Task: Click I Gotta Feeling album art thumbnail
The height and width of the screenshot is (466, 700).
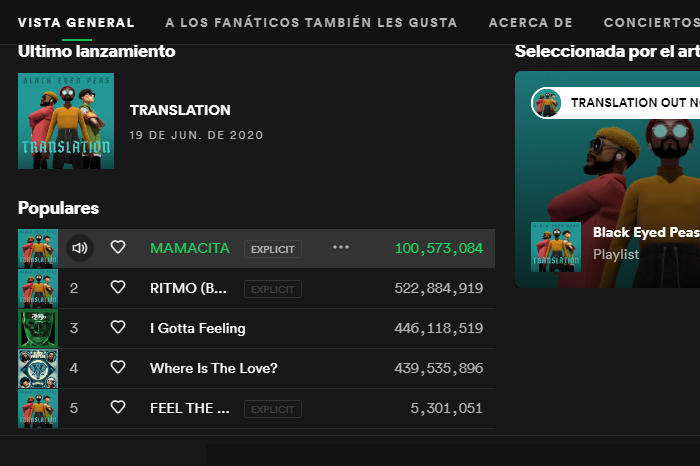Action: [x=38, y=328]
